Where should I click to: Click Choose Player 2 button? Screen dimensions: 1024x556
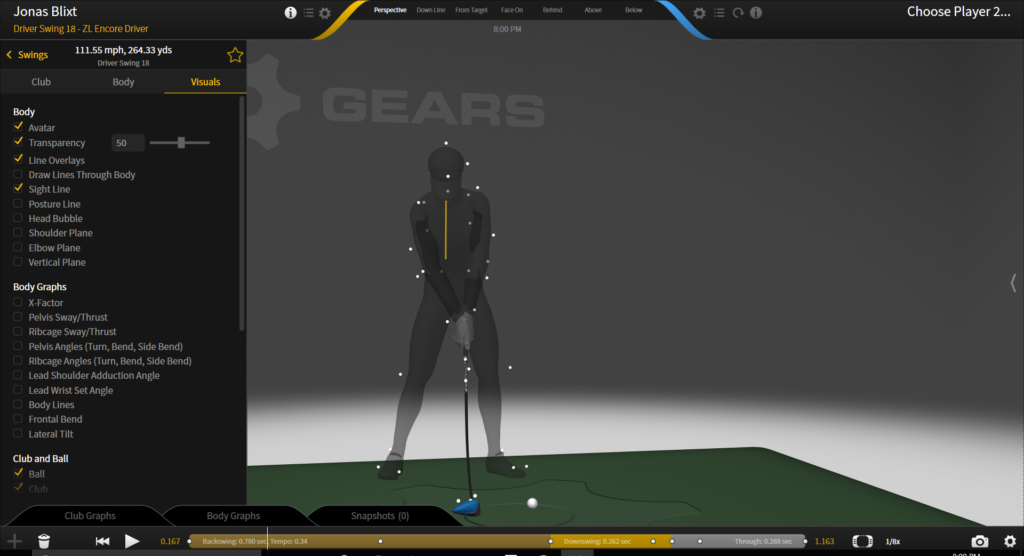tap(958, 11)
